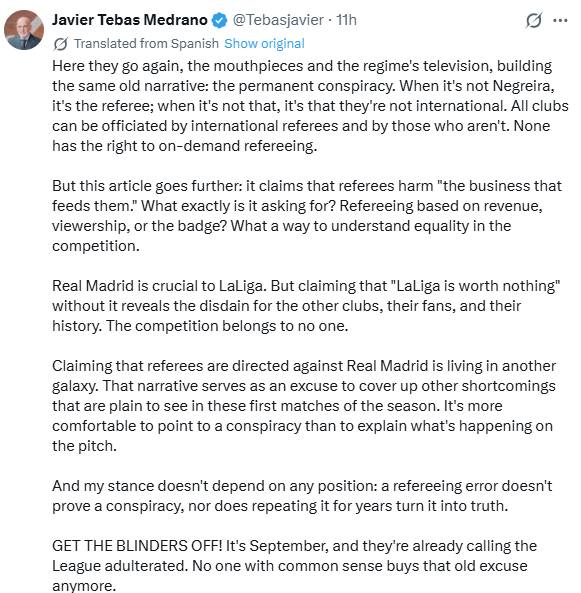
Task: Open the three-dot More options menu
Action: (560, 20)
